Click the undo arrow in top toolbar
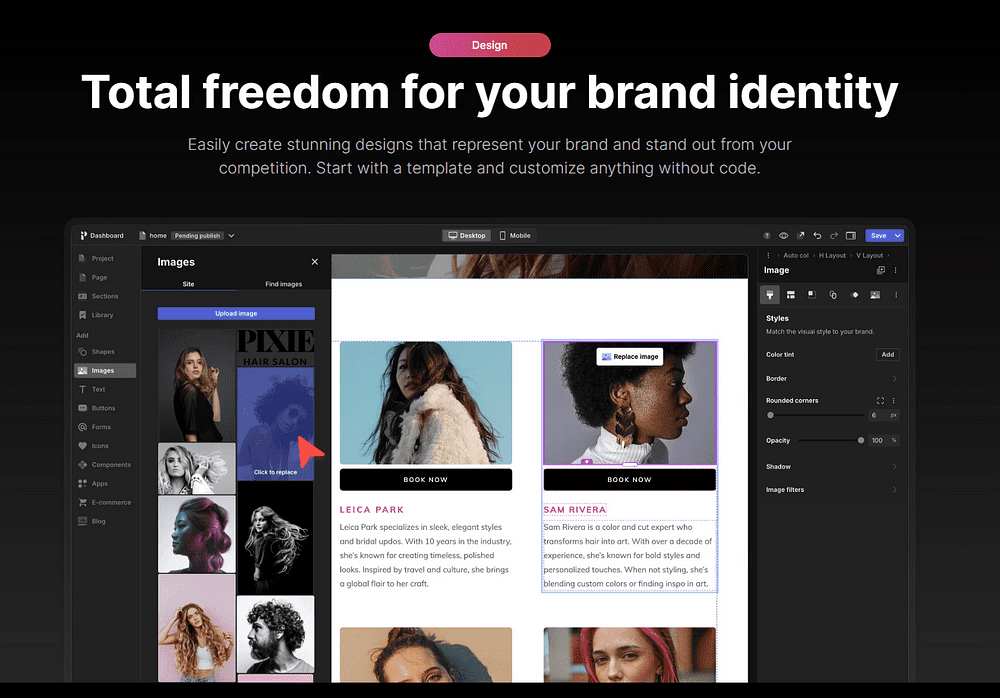 [817, 235]
